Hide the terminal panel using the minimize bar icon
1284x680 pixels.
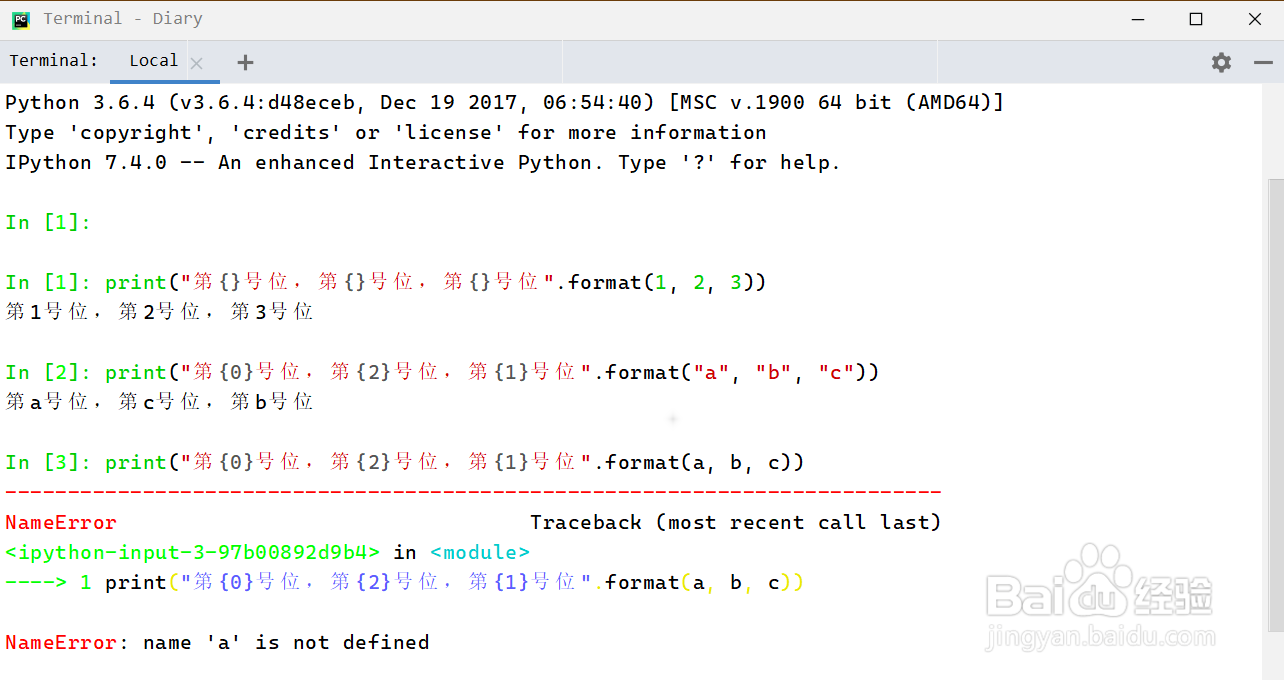tap(1262, 61)
